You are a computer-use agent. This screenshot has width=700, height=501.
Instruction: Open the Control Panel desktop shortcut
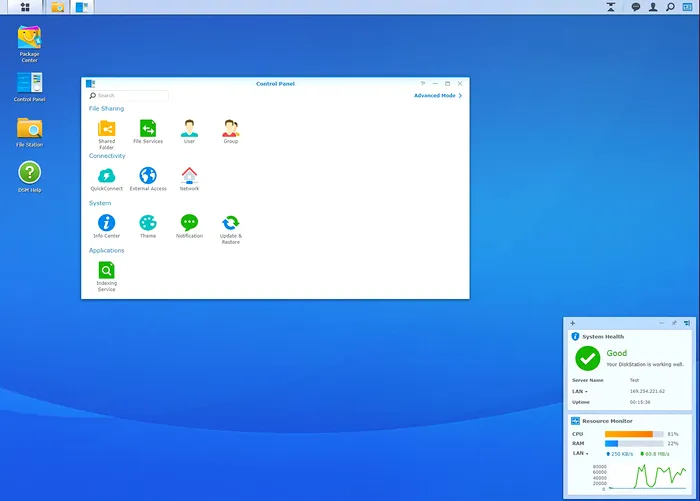29,87
